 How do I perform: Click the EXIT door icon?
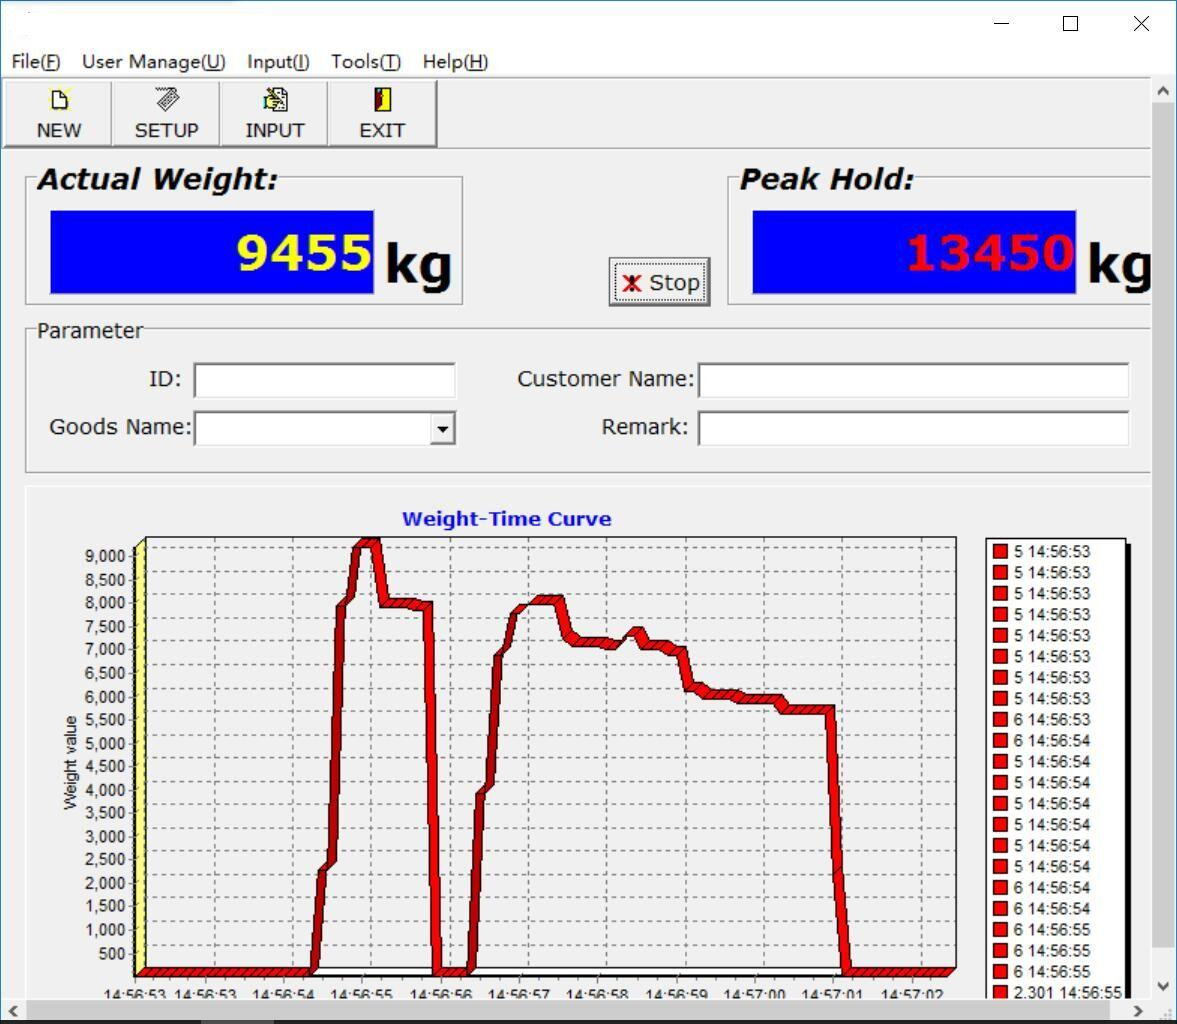(382, 100)
